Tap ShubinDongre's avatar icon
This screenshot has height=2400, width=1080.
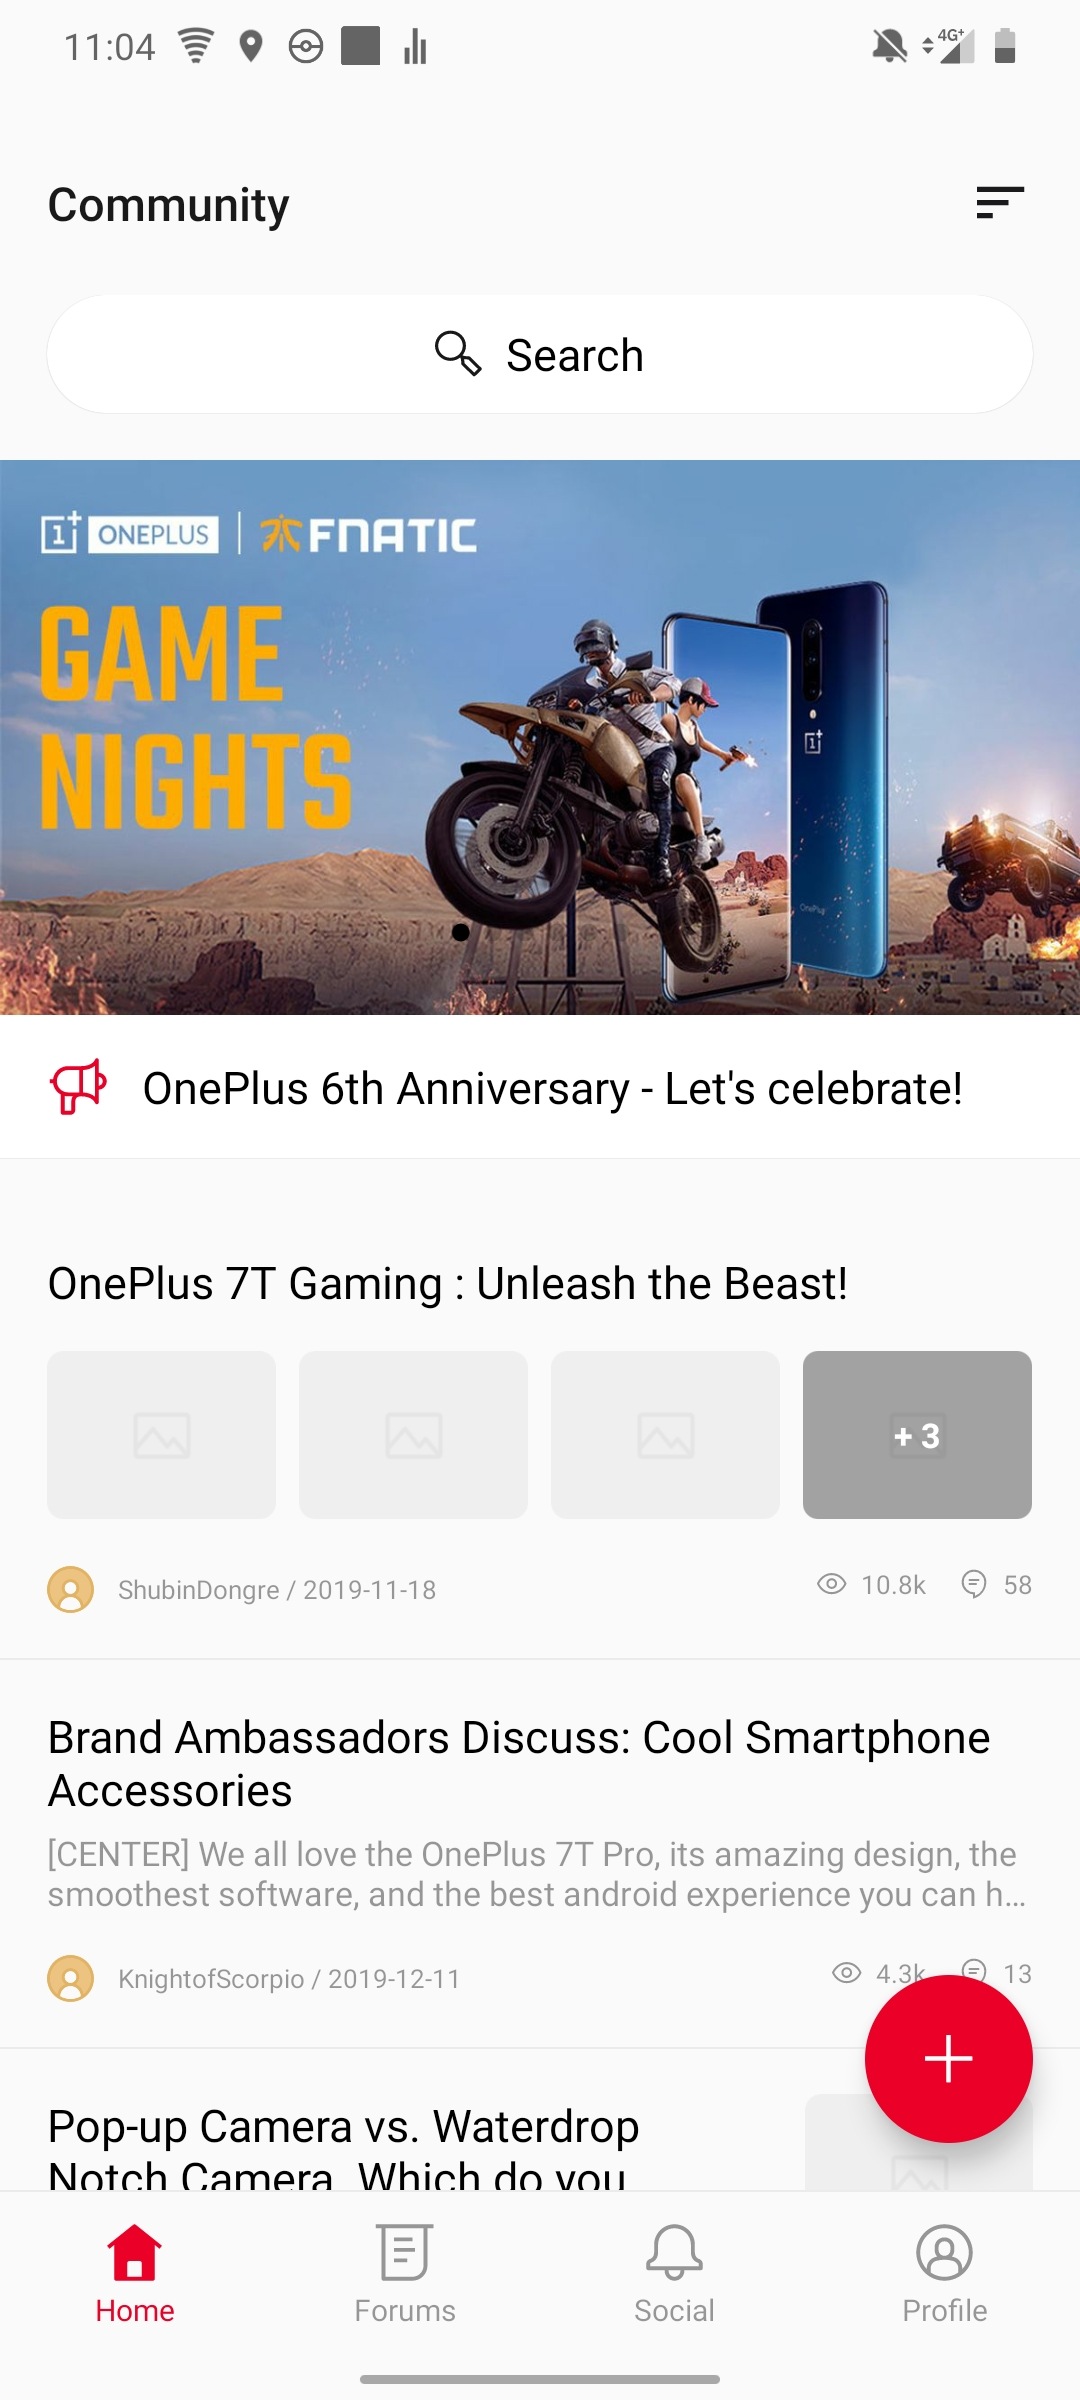click(x=71, y=1589)
